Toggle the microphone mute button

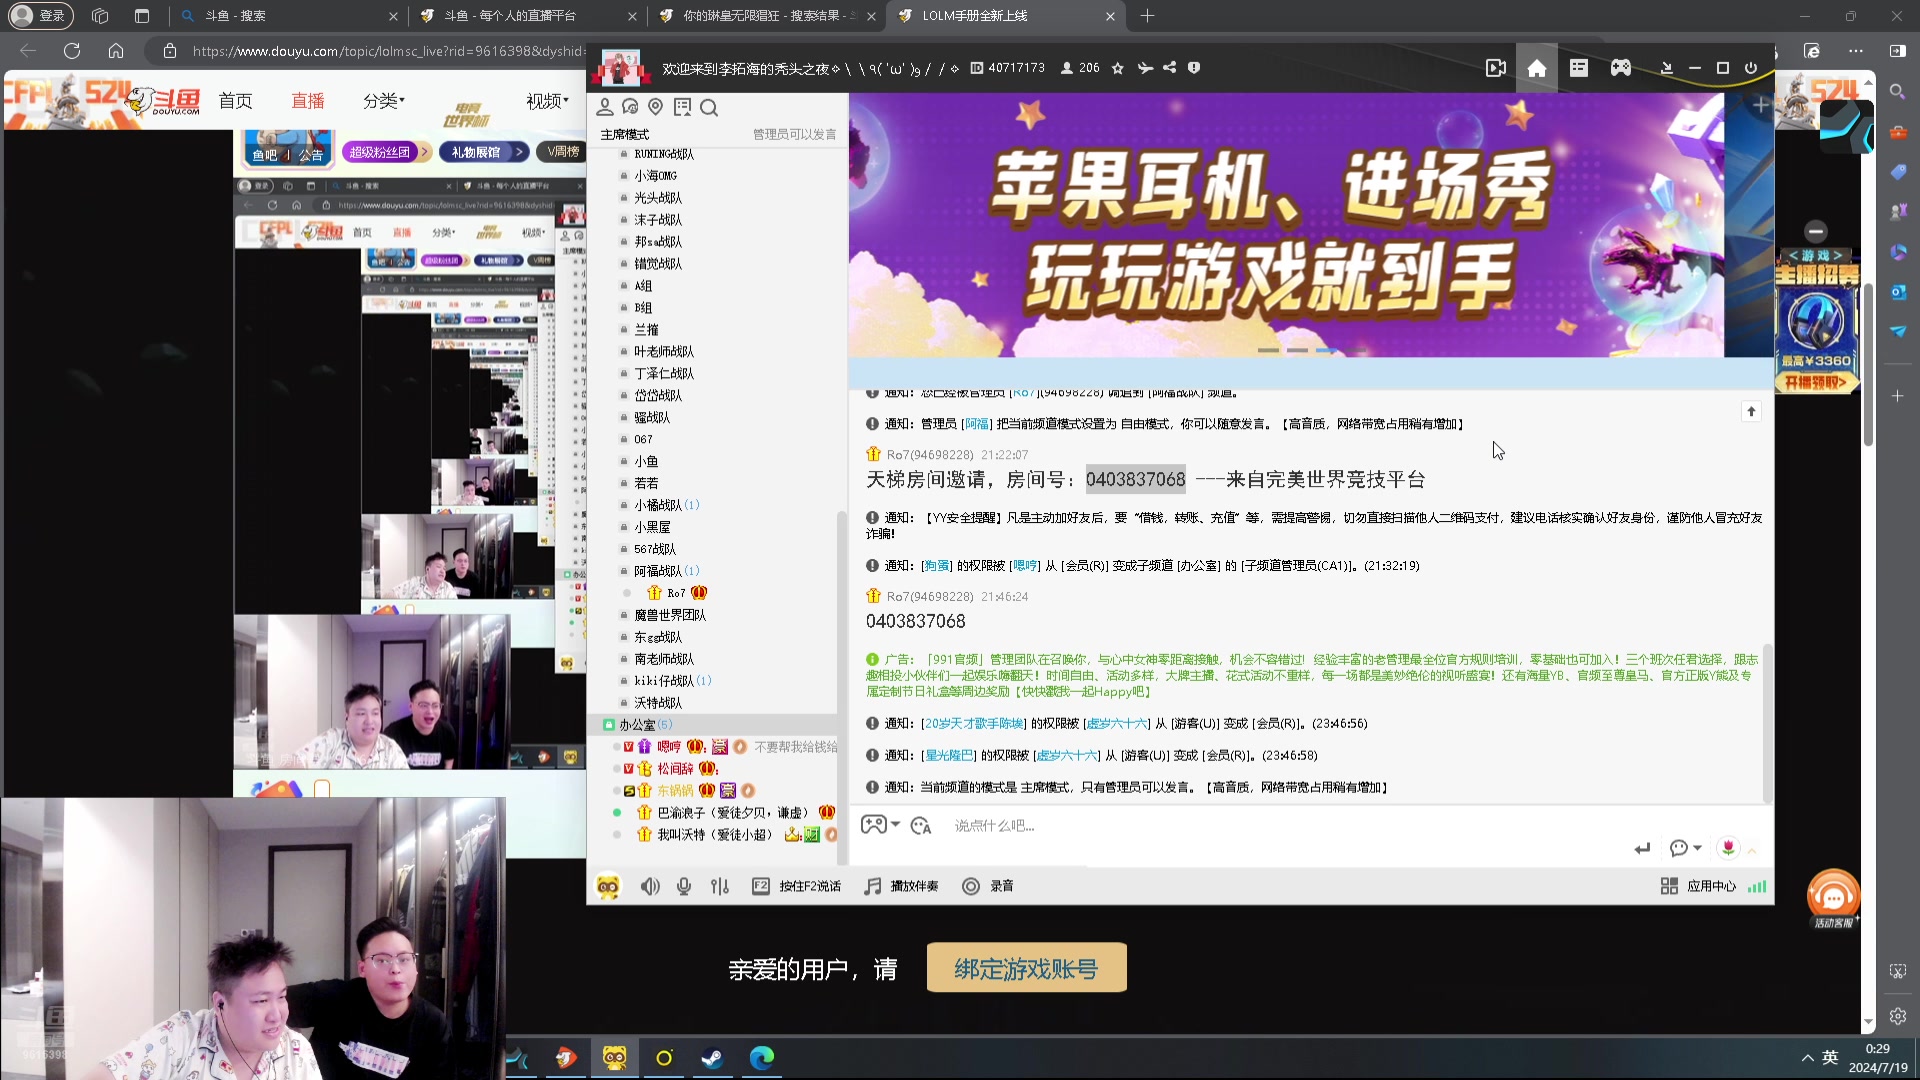click(684, 886)
